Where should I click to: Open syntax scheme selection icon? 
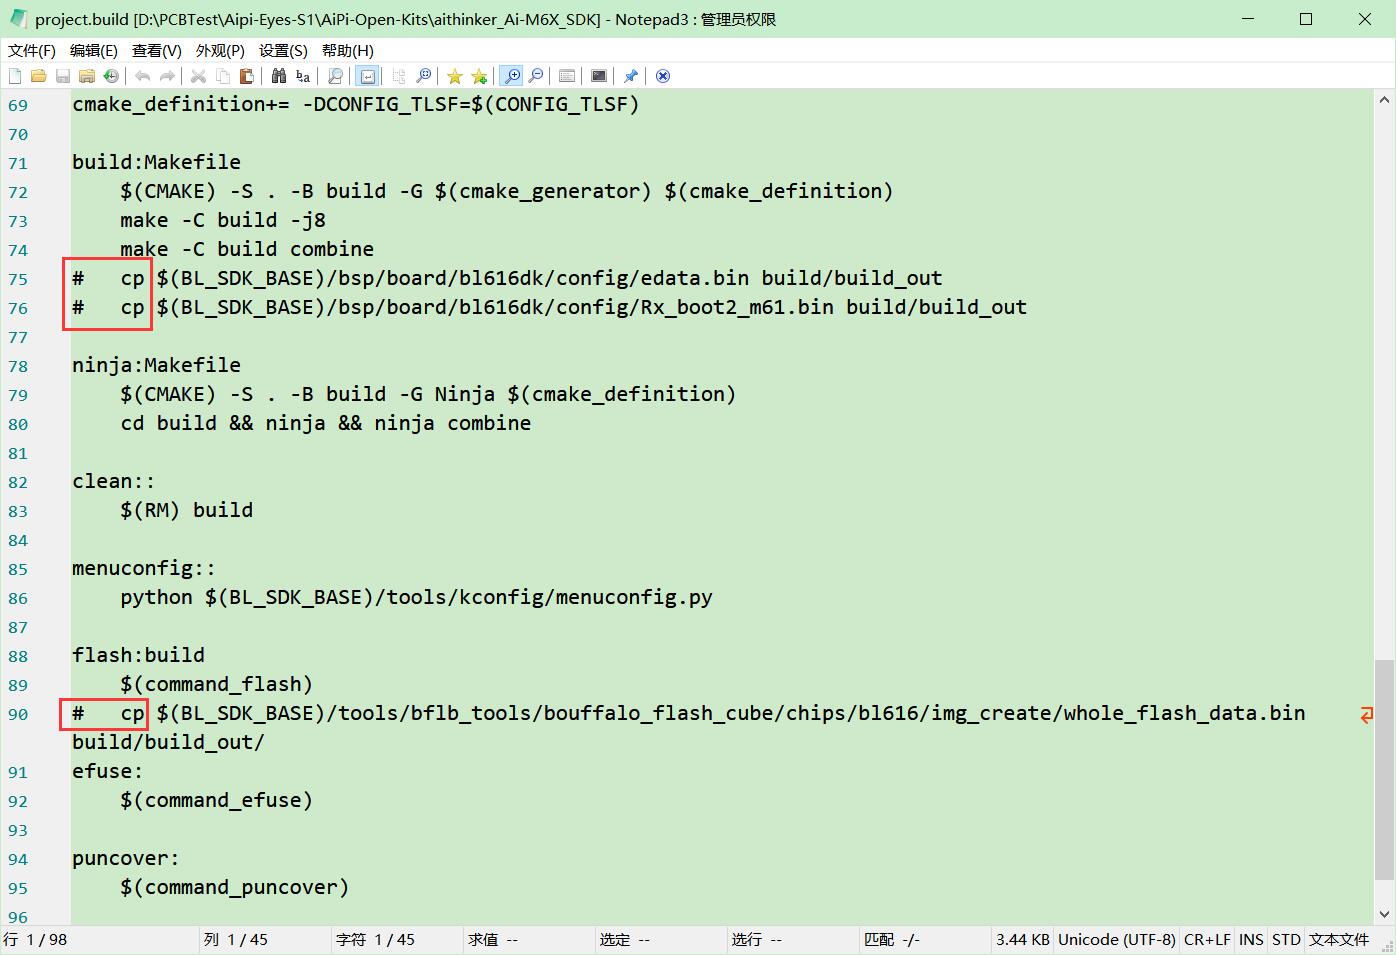tap(567, 76)
